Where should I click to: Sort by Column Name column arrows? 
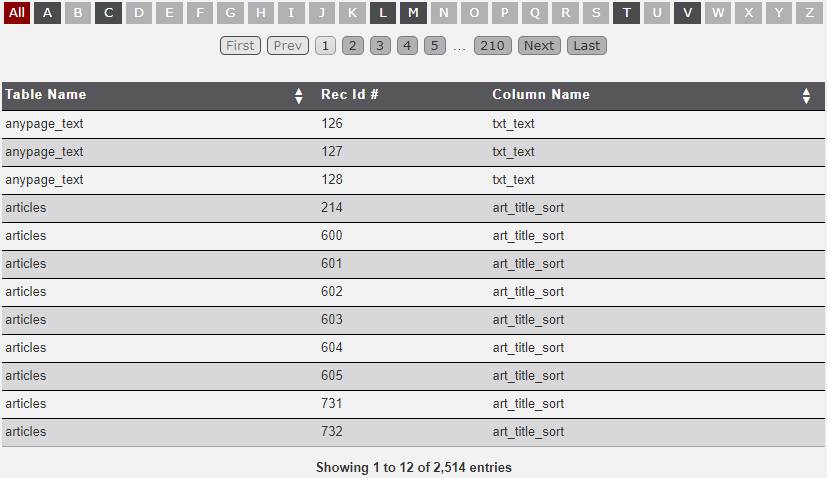pos(806,96)
